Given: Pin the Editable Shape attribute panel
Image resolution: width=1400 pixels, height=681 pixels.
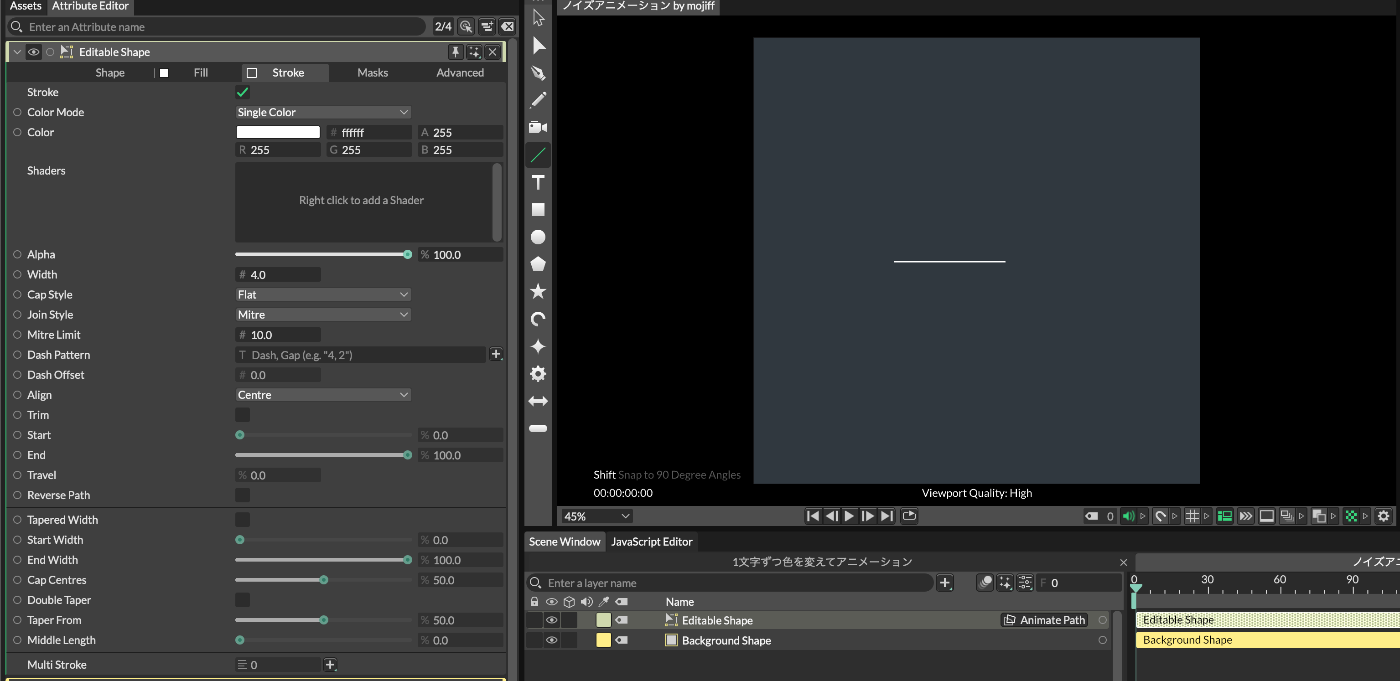Looking at the screenshot, I should 455,52.
